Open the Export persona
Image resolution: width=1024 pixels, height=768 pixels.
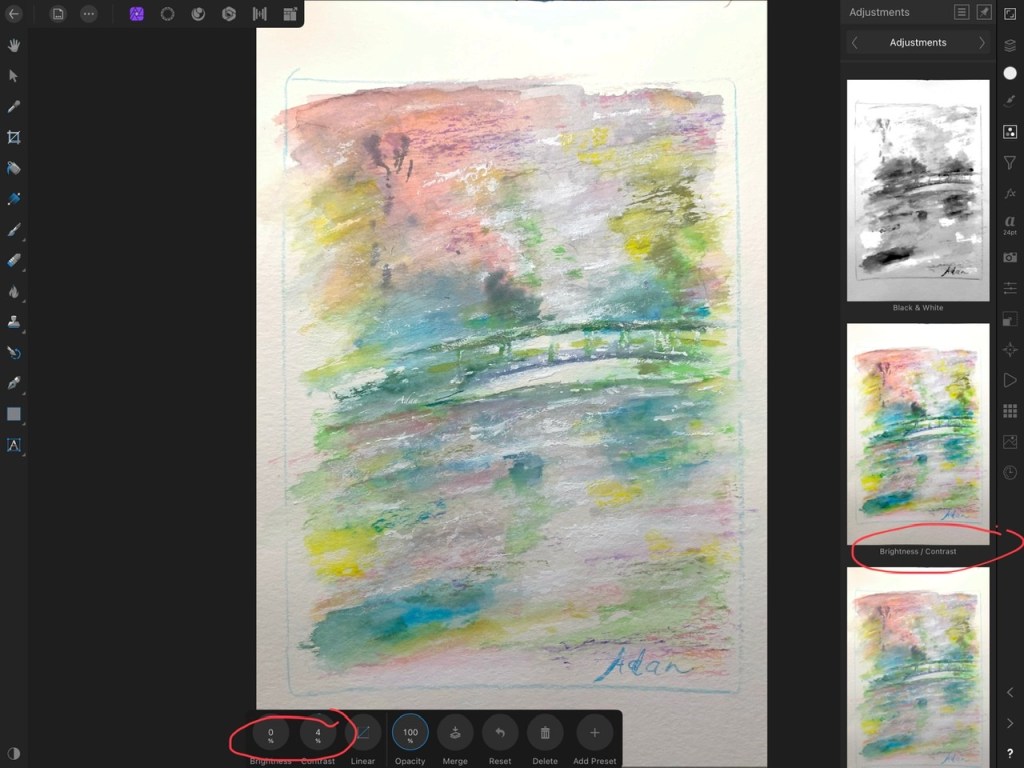291,14
